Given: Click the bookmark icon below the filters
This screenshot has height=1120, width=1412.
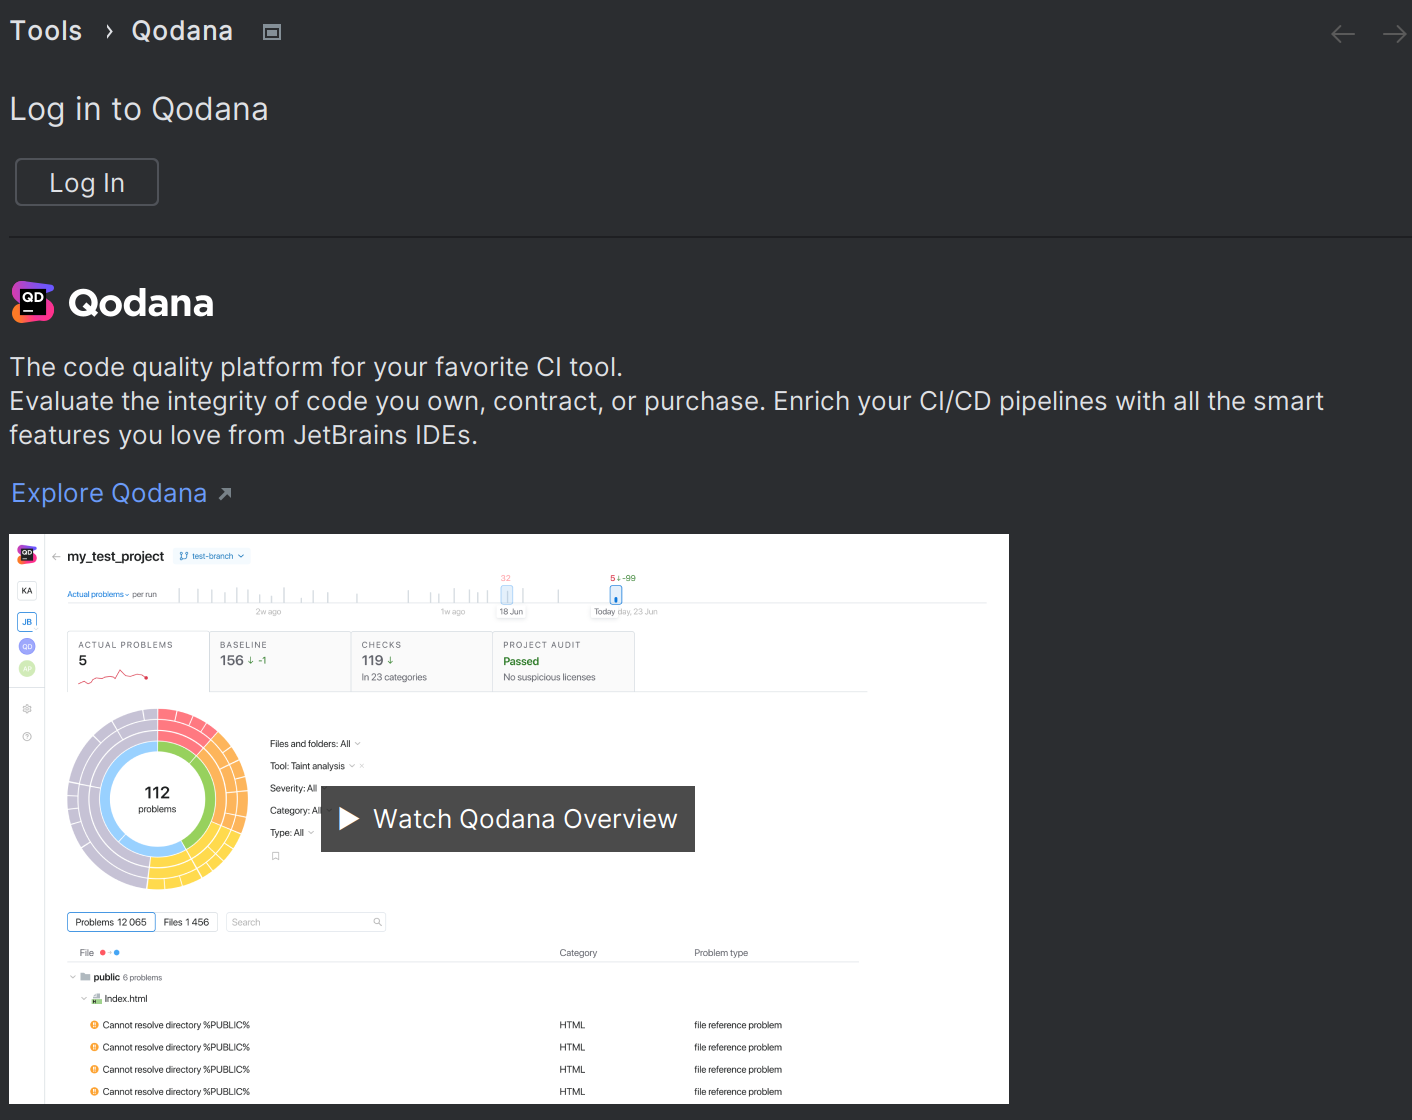Looking at the screenshot, I should (x=275, y=855).
